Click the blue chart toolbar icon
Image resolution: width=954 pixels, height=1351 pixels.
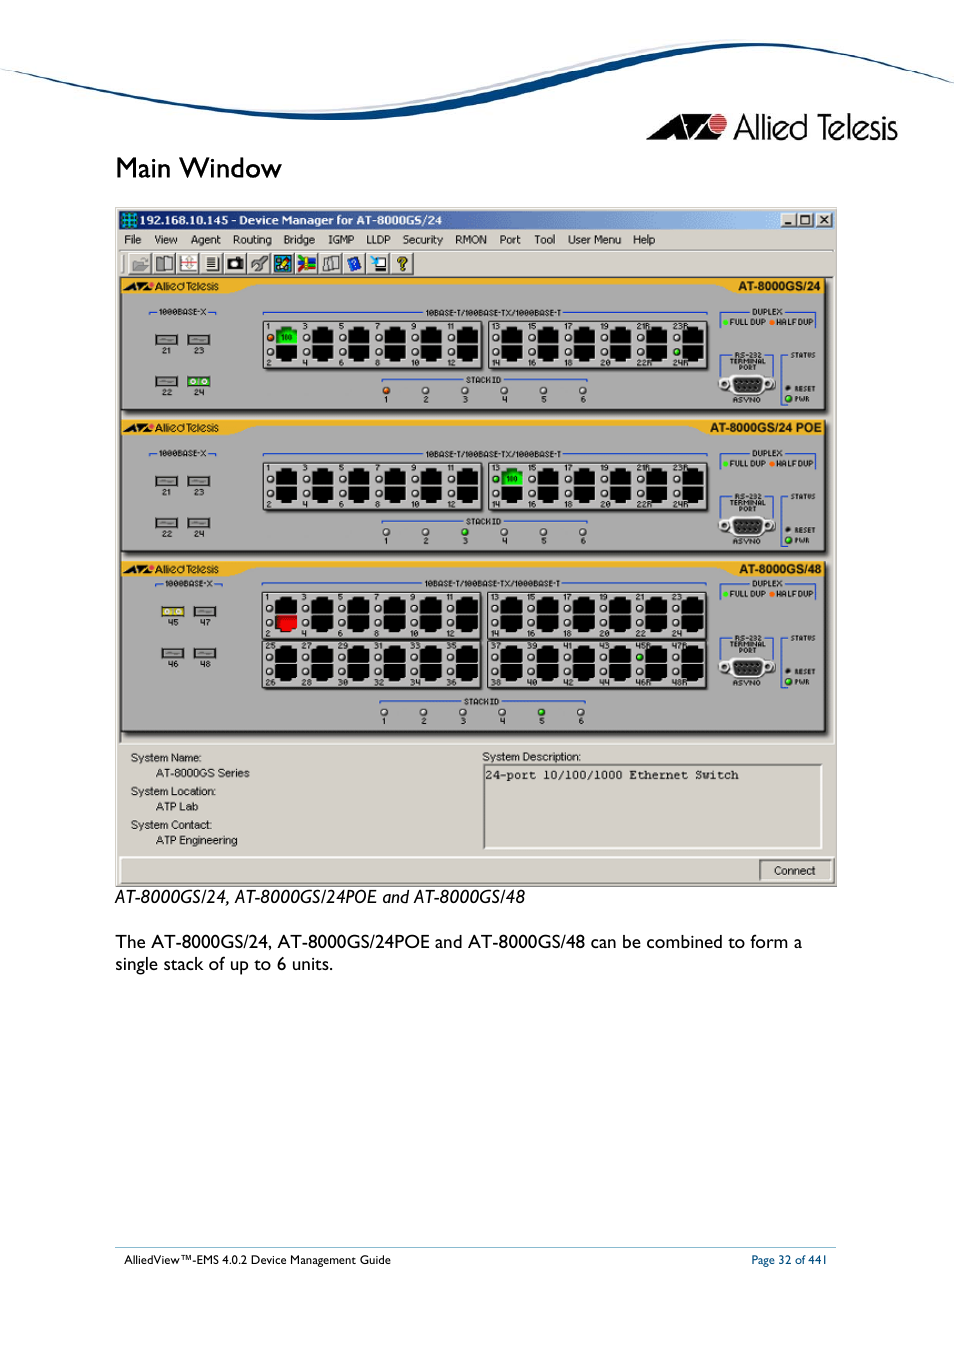tap(283, 264)
